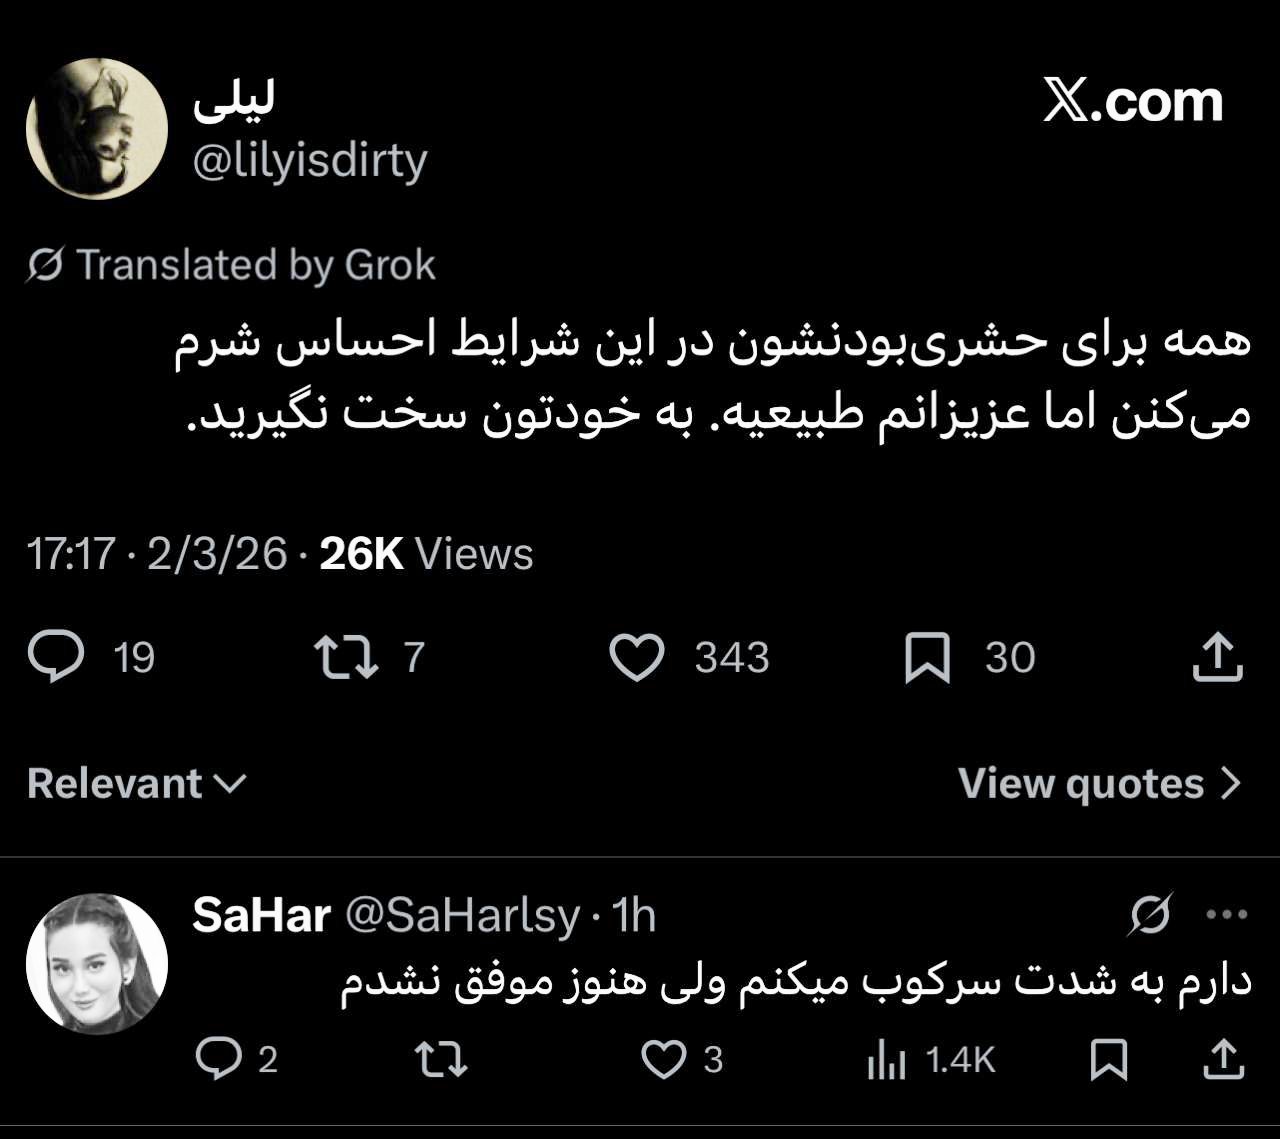Bookmark SaHar's reply
Viewport: 1280px width, 1139px height.
1108,1059
